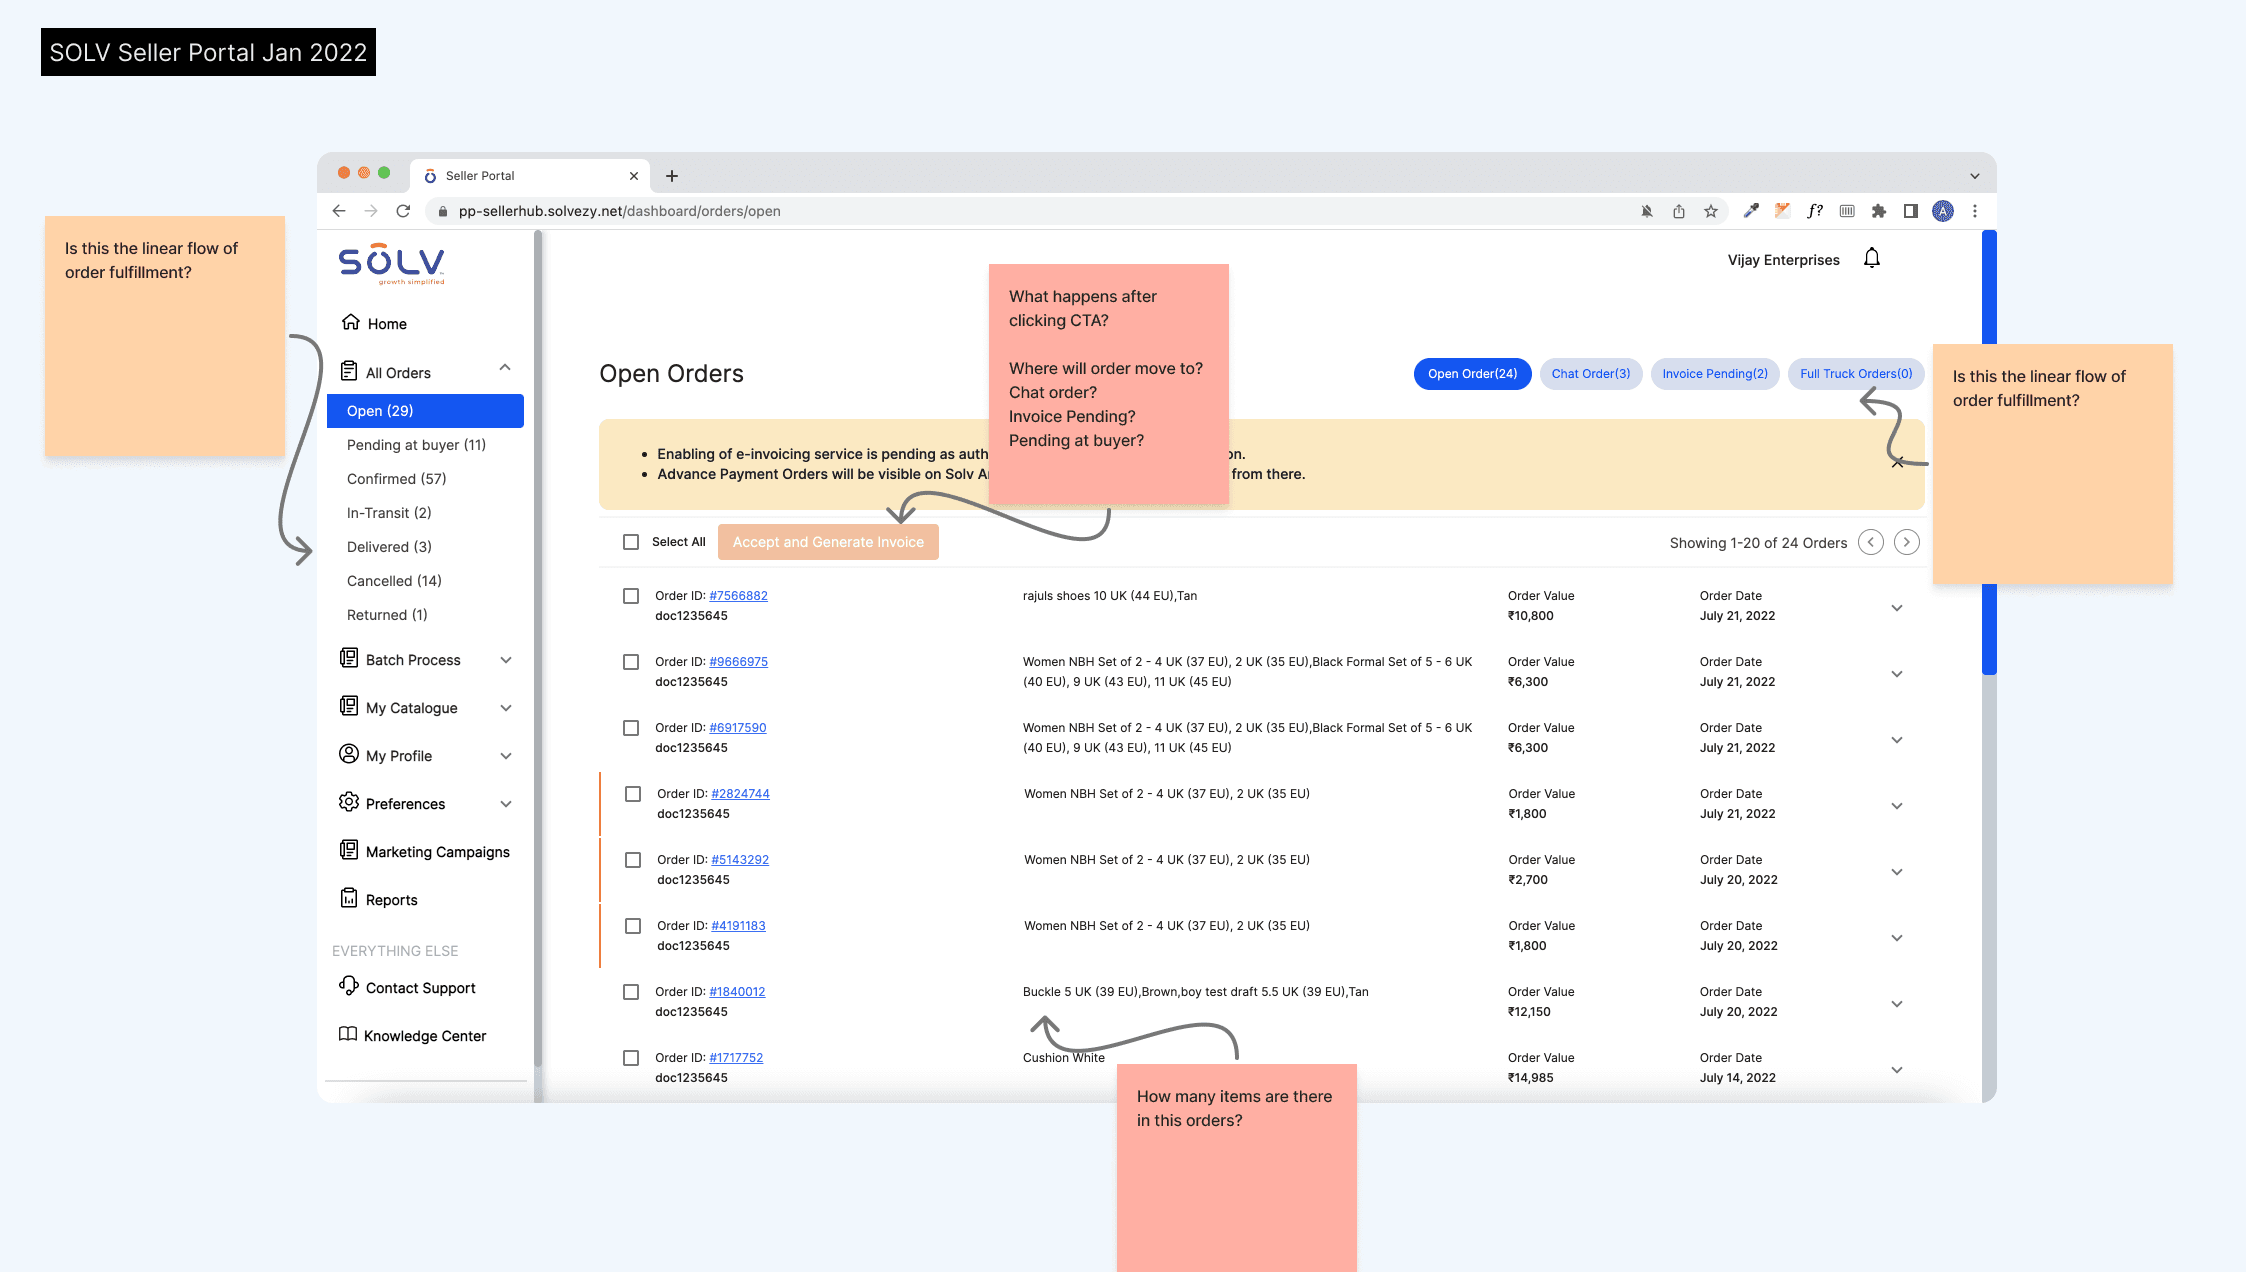Open the browser tab search dropdown
2246x1272 pixels.
pyautogui.click(x=1975, y=176)
